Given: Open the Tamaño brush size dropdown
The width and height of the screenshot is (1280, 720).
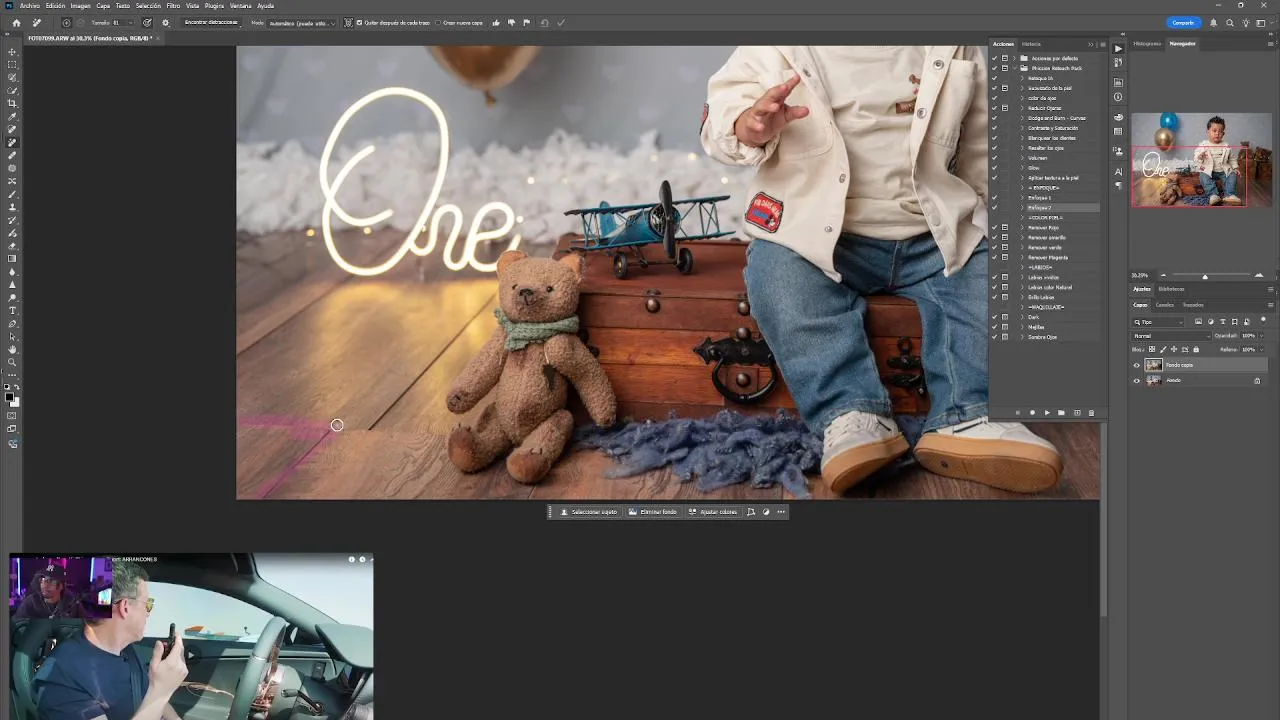Looking at the screenshot, I should [131, 22].
